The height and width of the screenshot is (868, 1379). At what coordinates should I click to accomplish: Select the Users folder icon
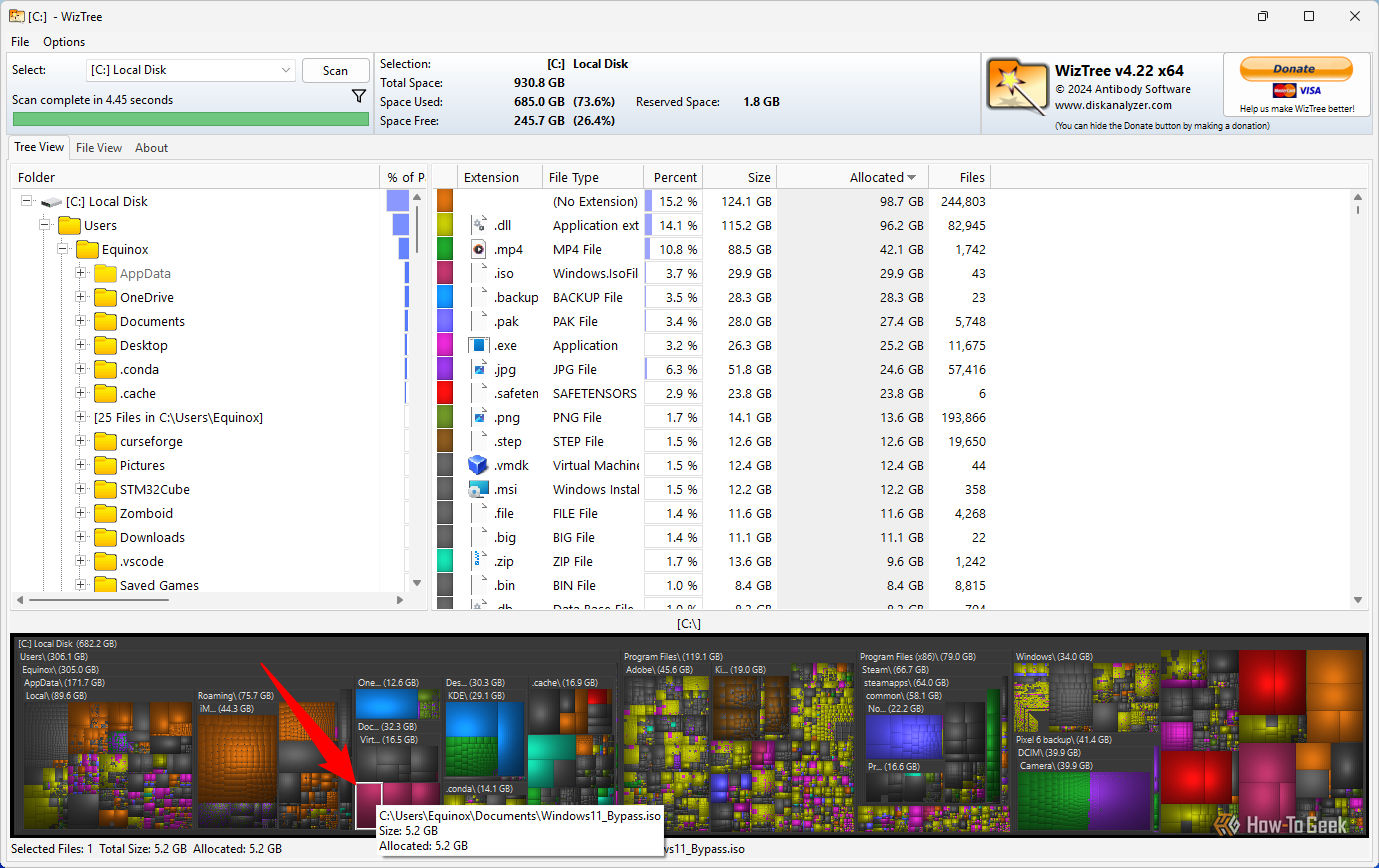click(x=69, y=226)
